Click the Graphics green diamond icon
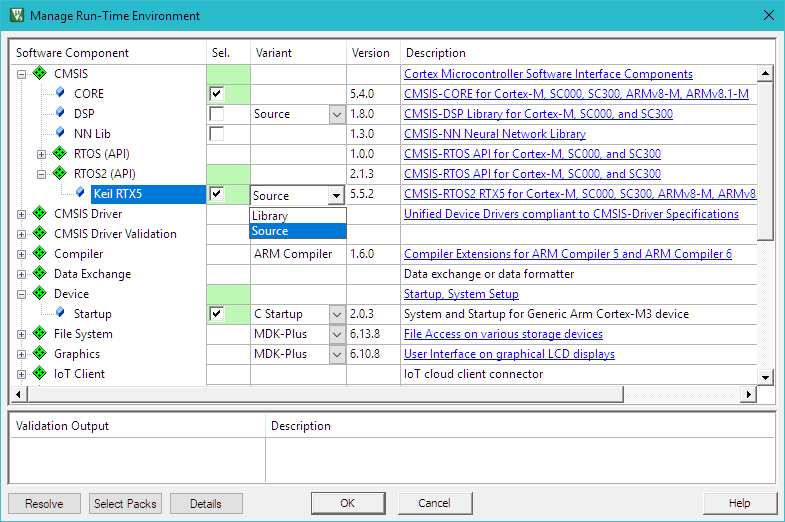This screenshot has height=522, width=785. pyautogui.click(x=40, y=353)
